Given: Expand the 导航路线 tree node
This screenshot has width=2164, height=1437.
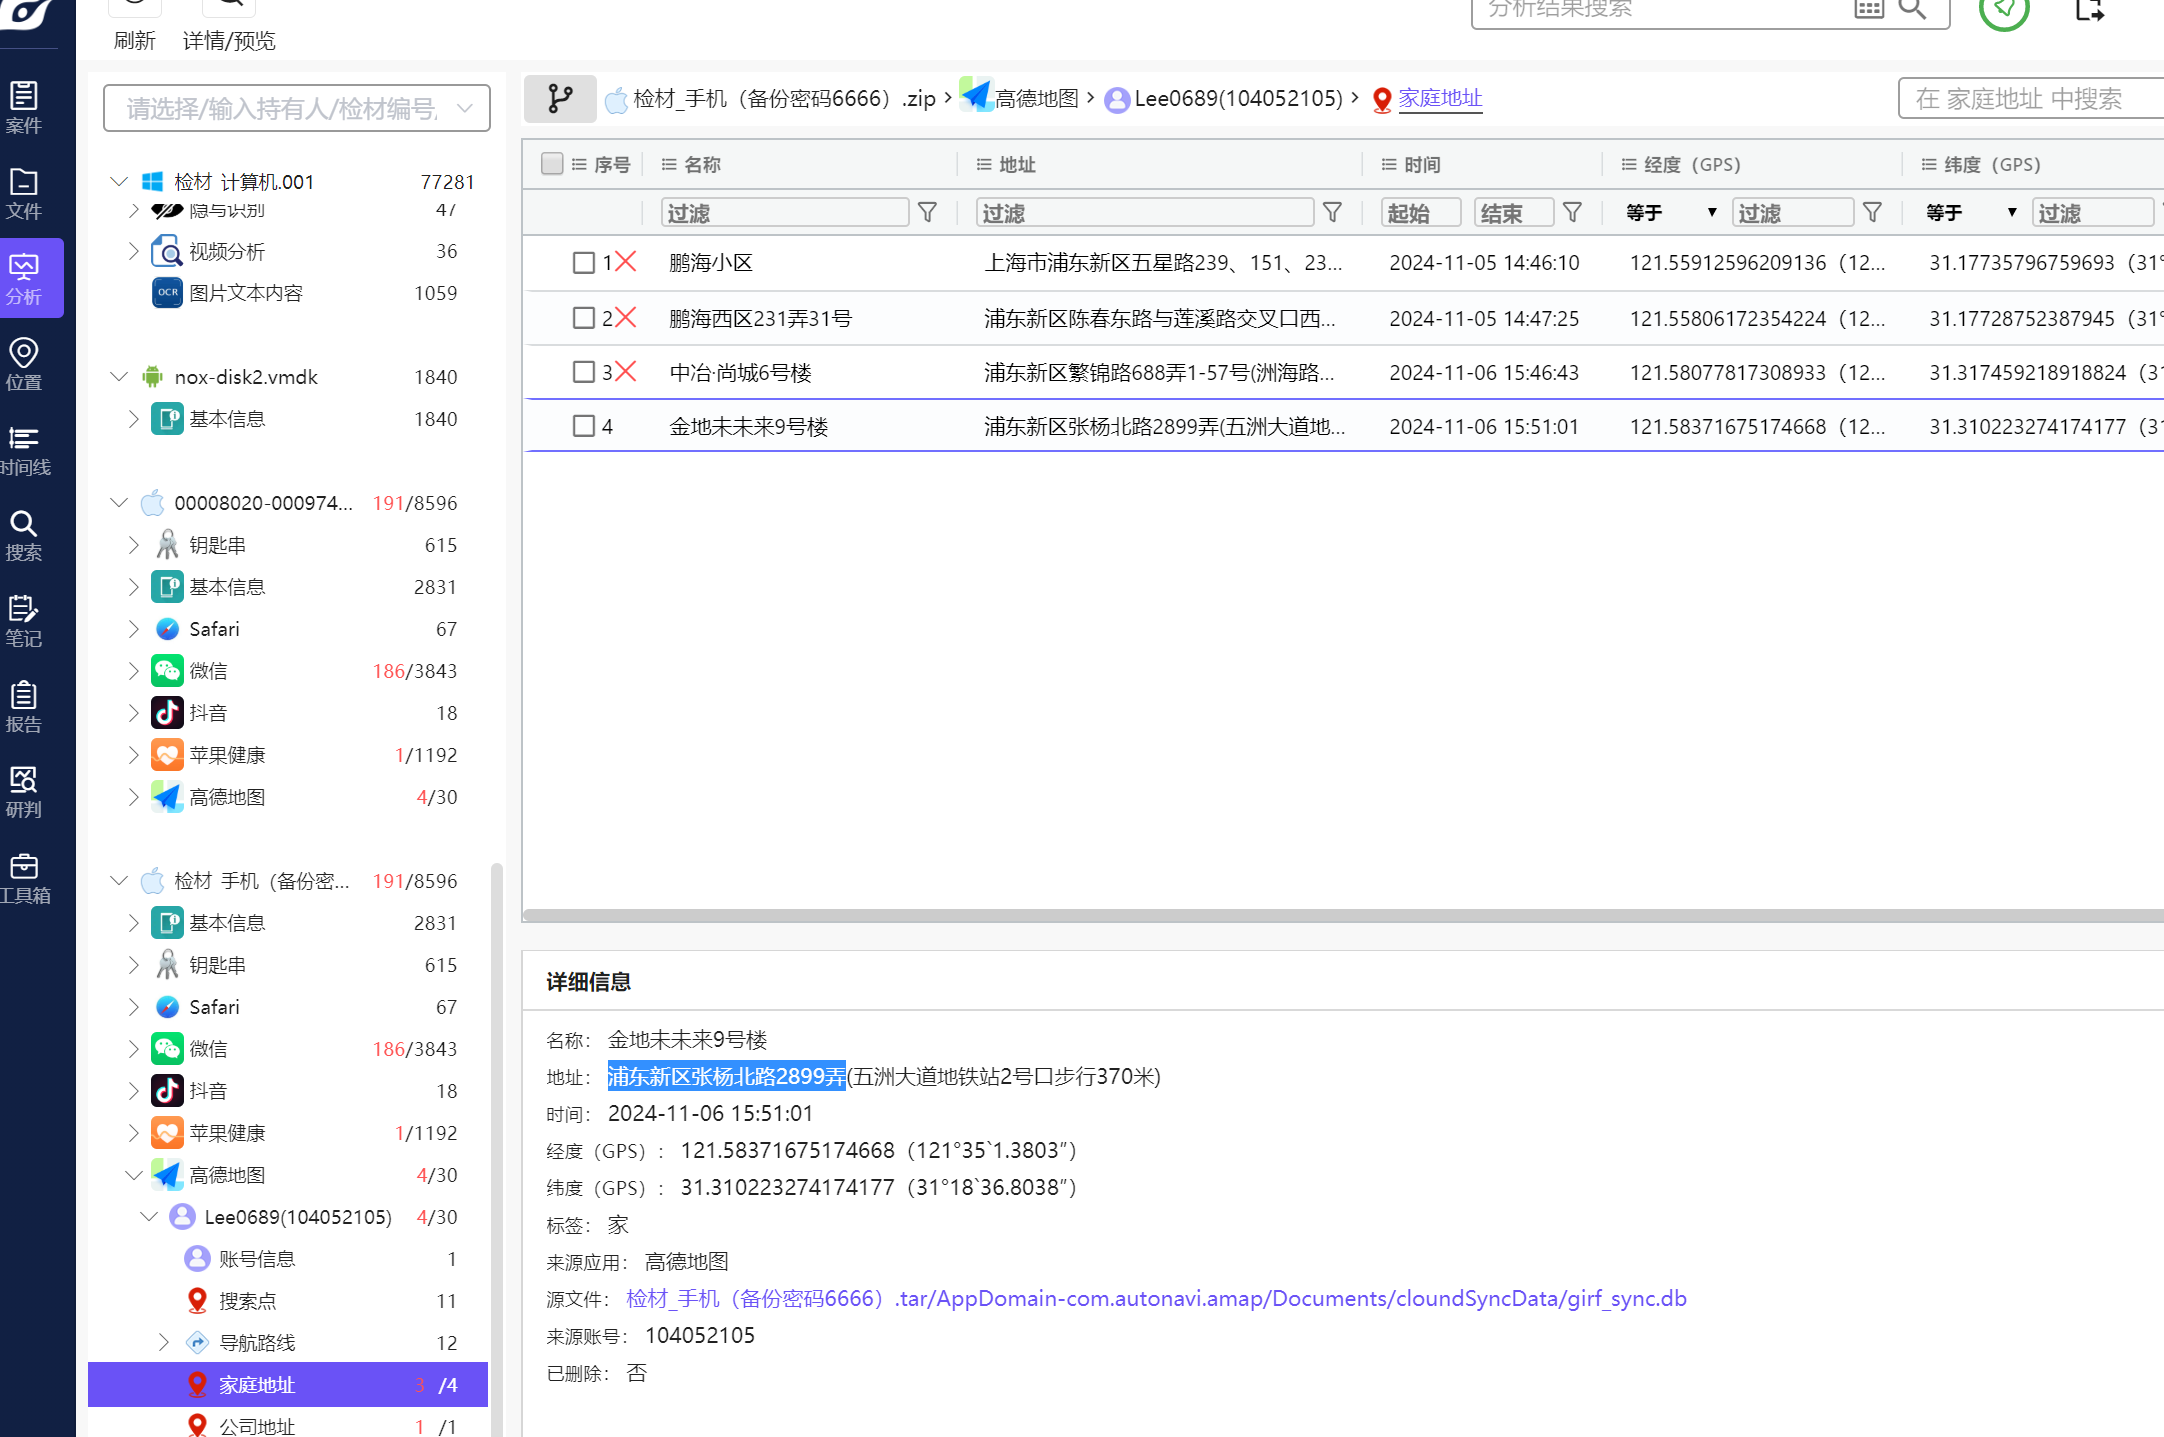Looking at the screenshot, I should (164, 1342).
